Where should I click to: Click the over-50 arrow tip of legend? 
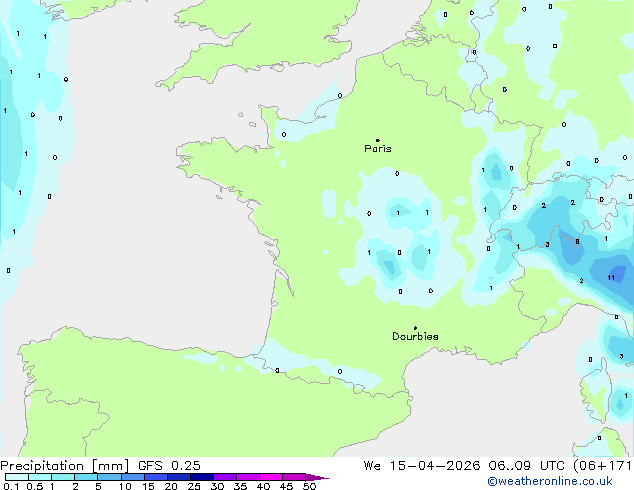click(317, 477)
